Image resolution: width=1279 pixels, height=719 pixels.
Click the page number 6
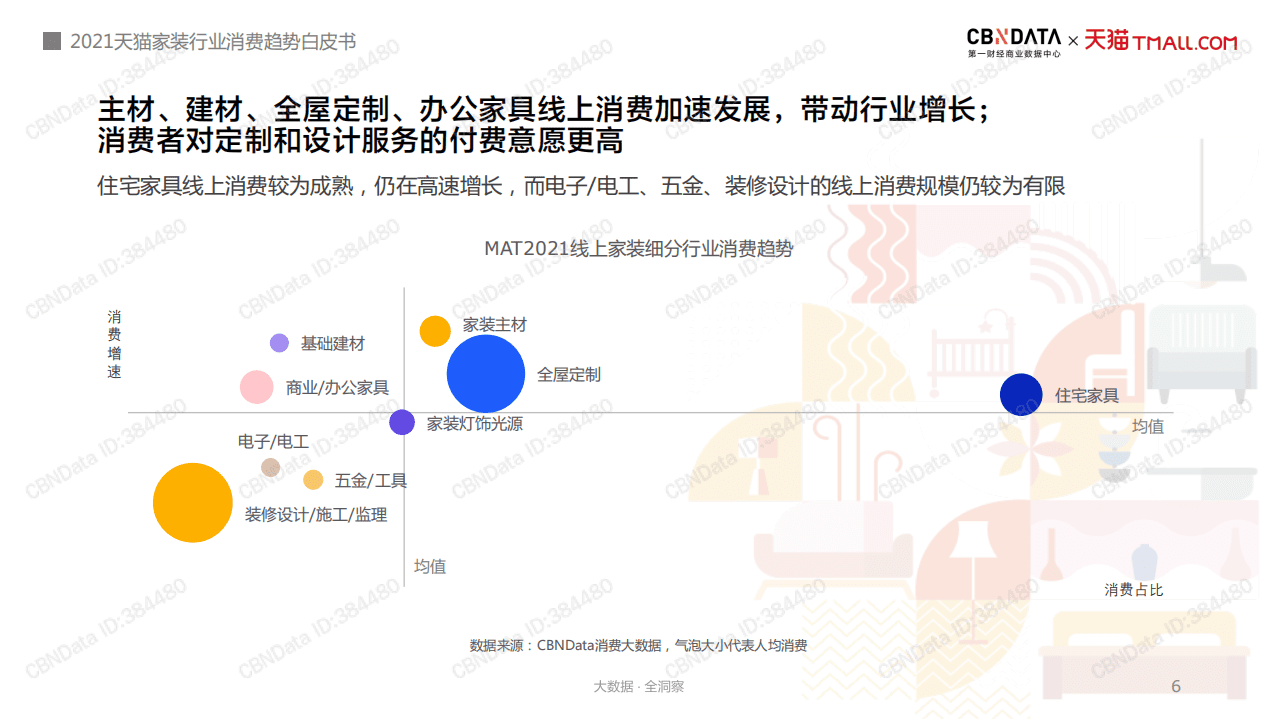(1174, 685)
